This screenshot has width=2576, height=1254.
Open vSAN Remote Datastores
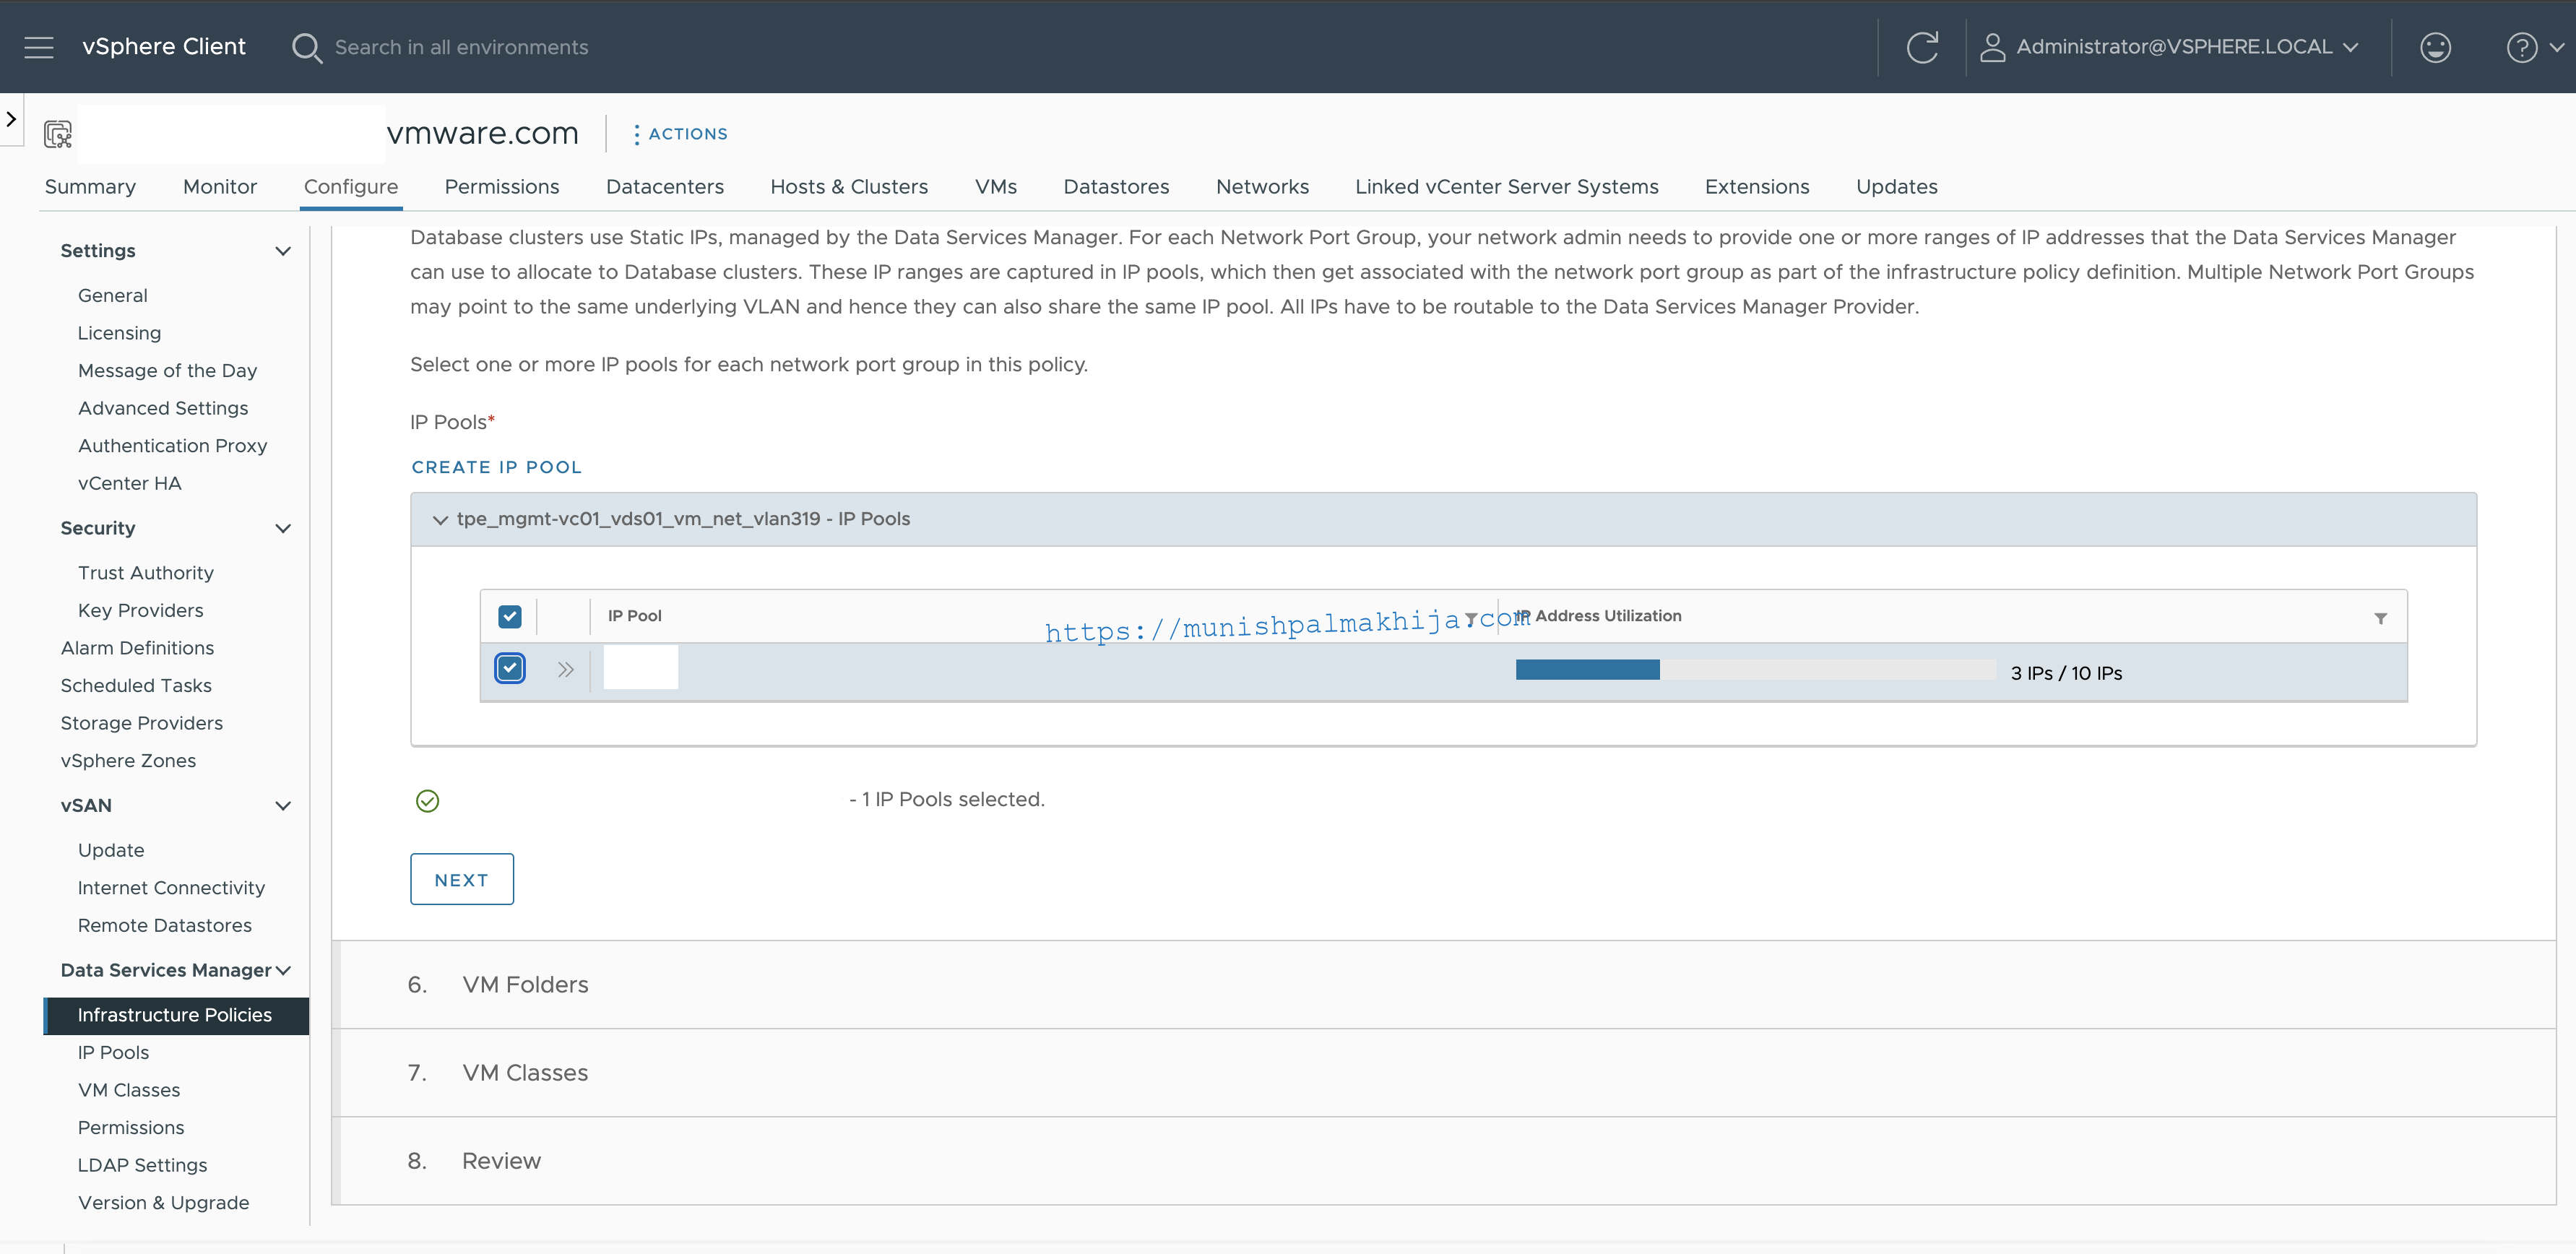165,925
